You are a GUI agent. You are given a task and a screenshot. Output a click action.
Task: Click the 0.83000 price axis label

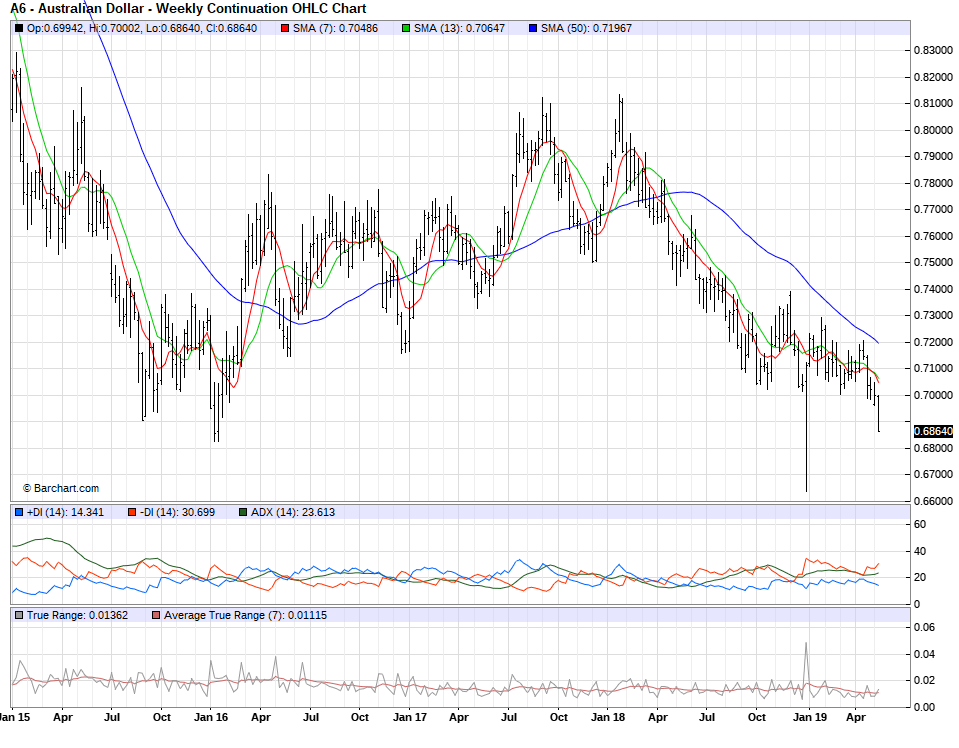[932, 50]
